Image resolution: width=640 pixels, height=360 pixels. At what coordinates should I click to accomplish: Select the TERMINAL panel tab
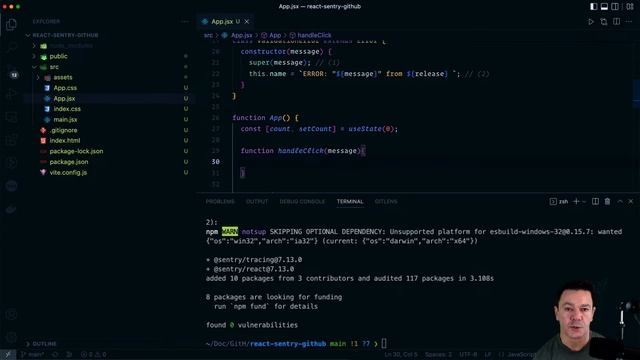coord(350,202)
